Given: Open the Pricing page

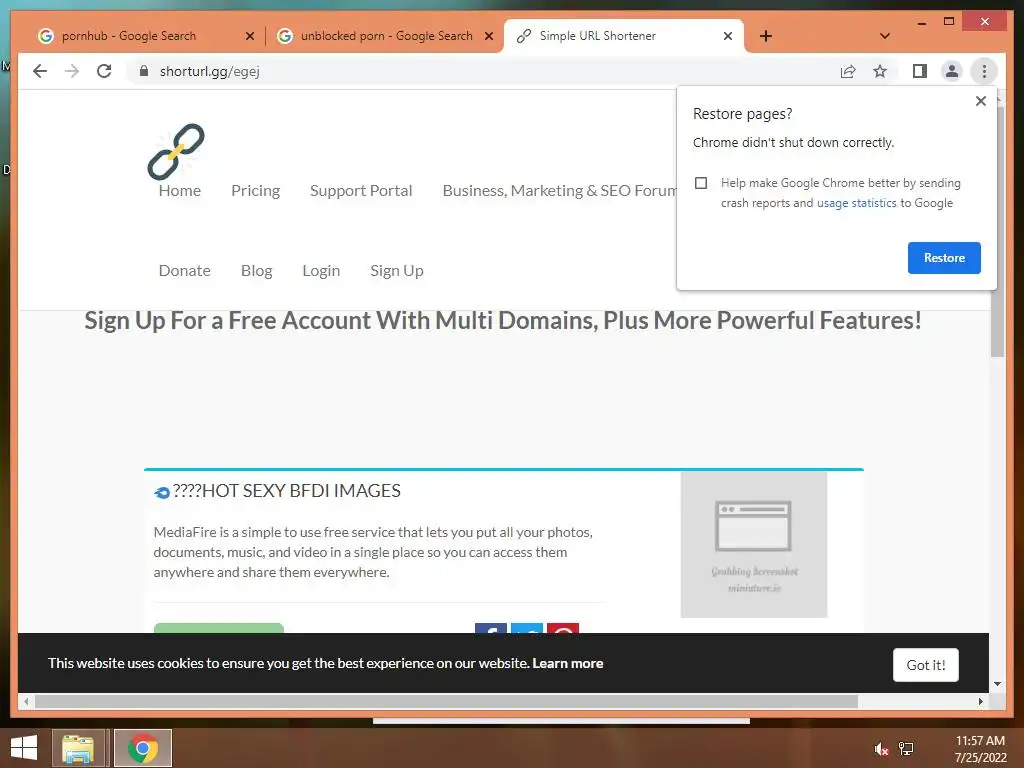Looking at the screenshot, I should point(255,191).
